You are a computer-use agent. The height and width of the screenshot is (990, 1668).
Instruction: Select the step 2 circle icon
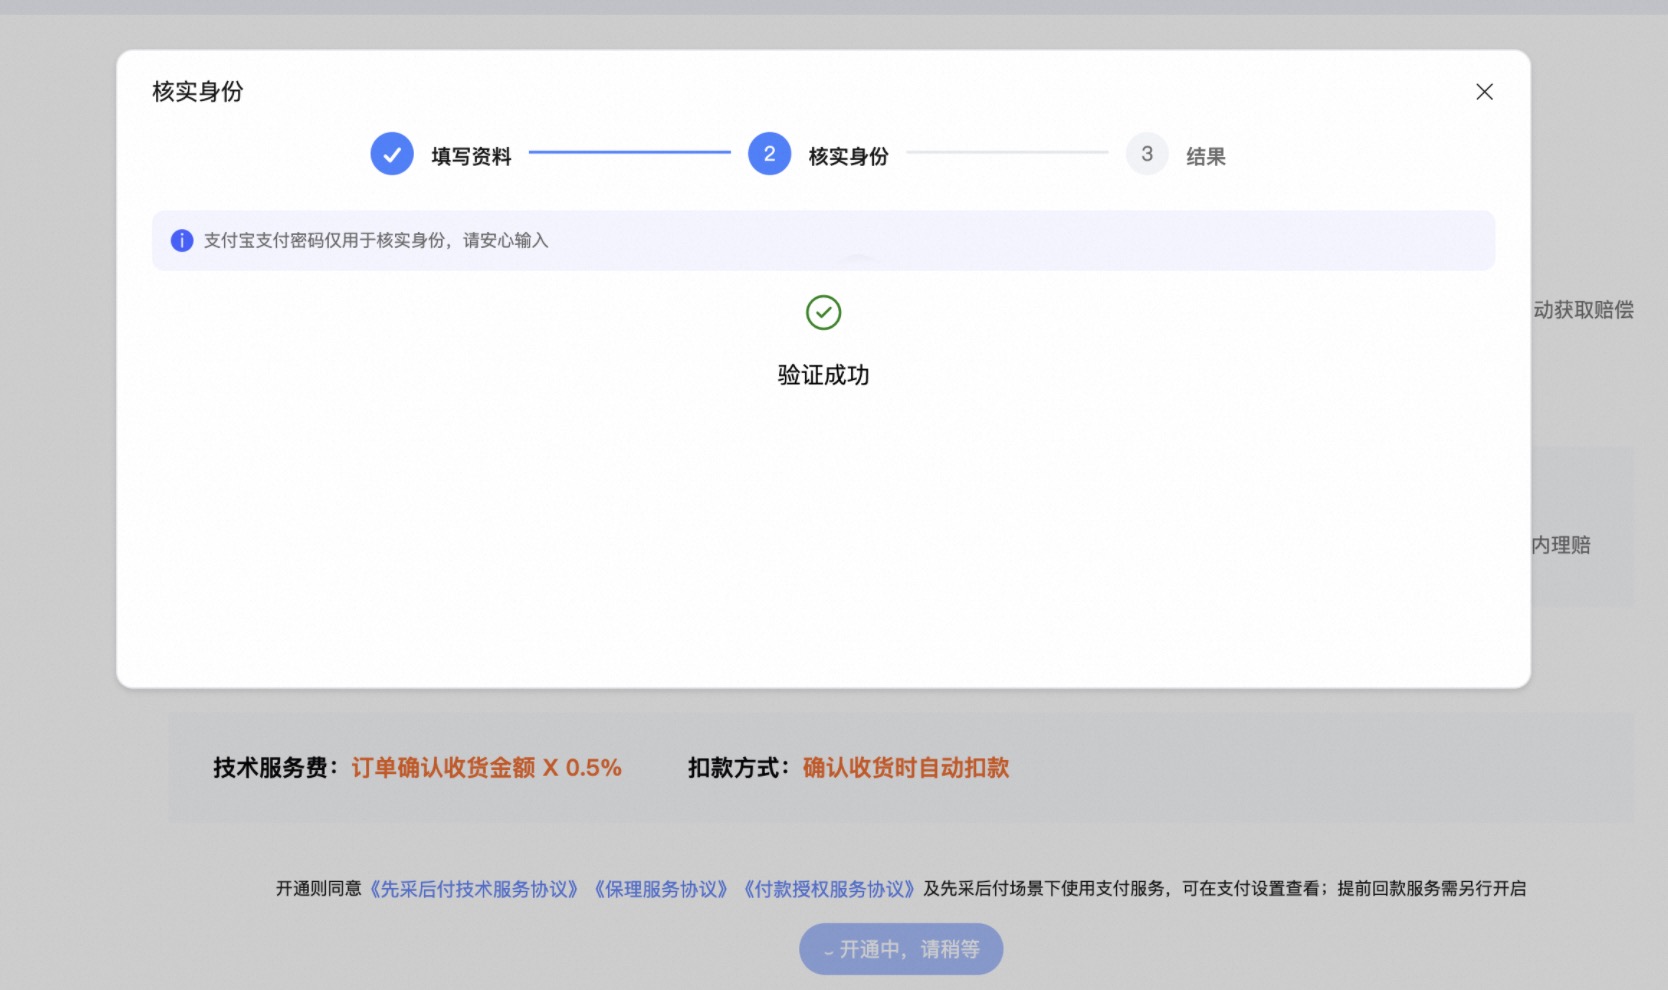(x=769, y=154)
